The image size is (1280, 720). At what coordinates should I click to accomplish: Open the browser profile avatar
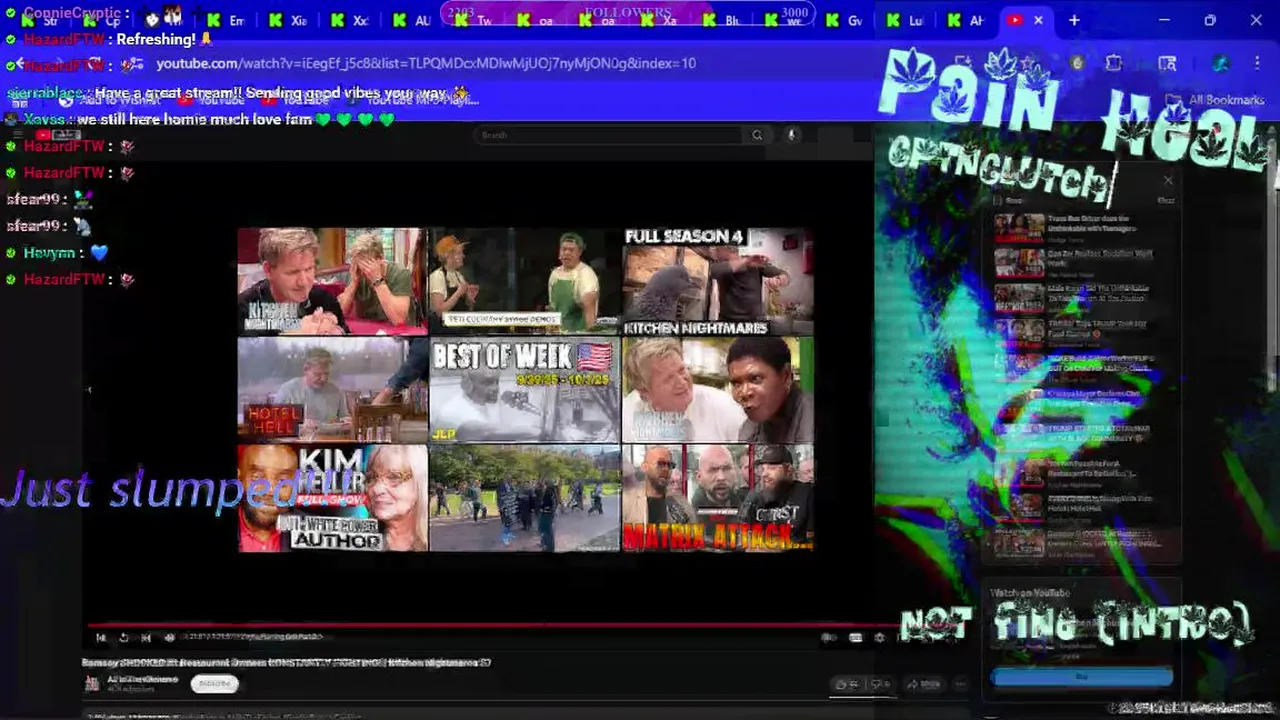(1220, 63)
